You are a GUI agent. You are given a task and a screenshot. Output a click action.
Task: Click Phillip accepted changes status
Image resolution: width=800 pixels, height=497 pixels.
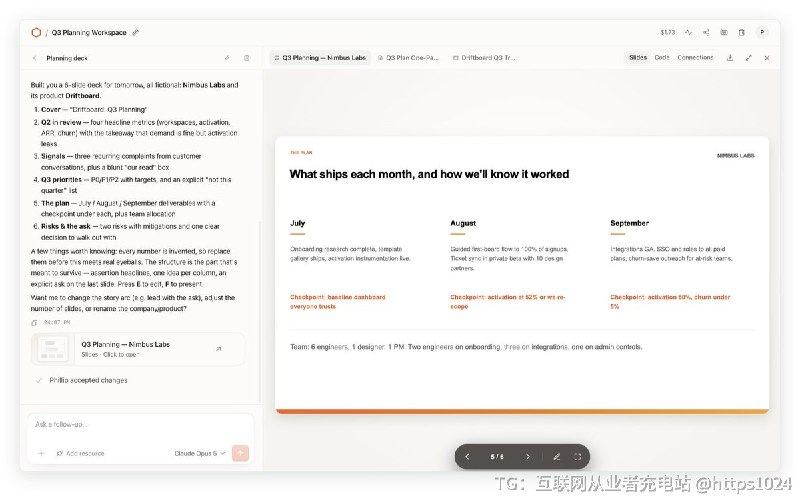(88, 380)
